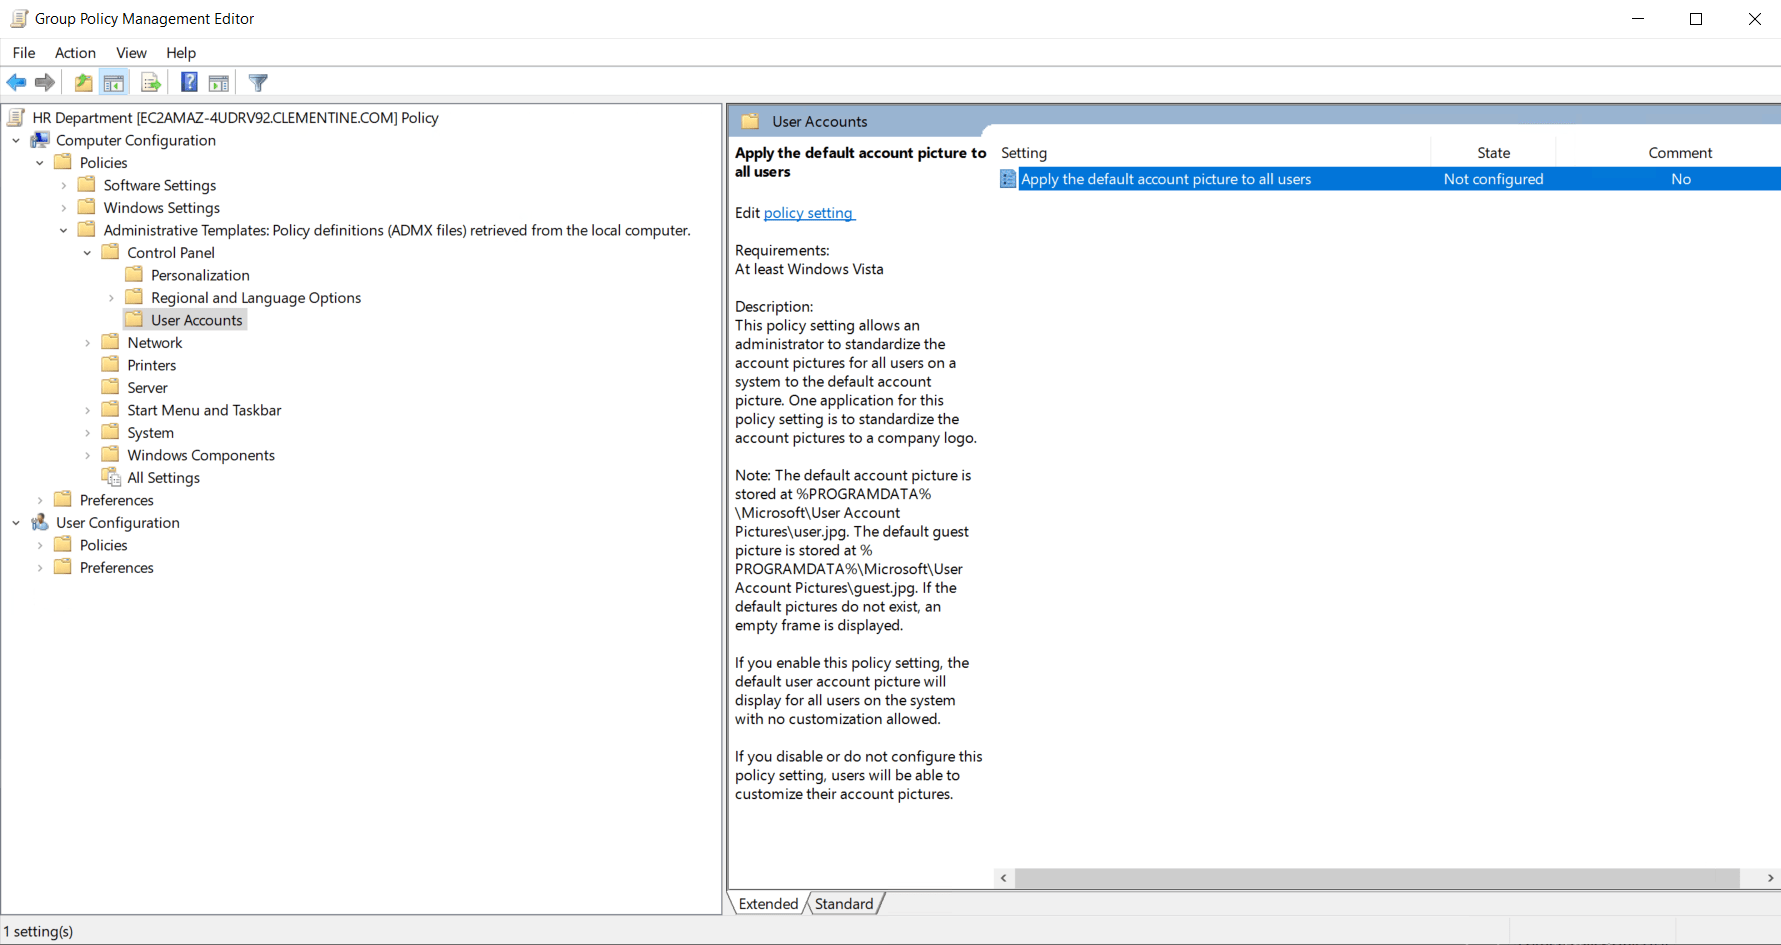Toggle the Show/Hide Action Pane icon
The image size is (1781, 945).
pyautogui.click(x=219, y=82)
